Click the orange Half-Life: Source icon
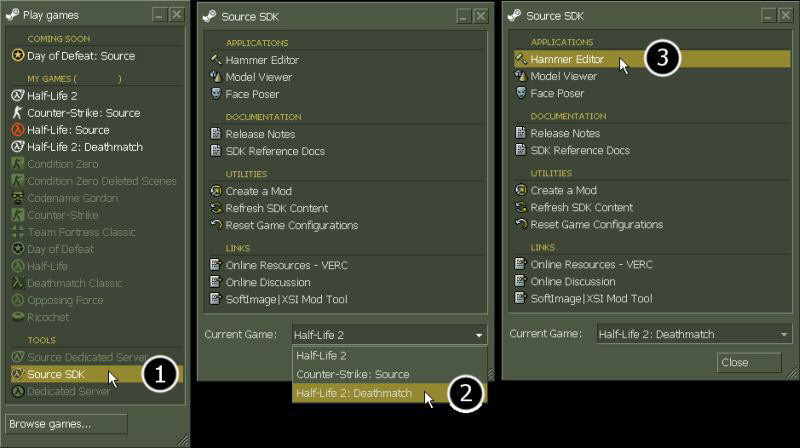Viewport: 800px width, 448px height. tap(18, 130)
